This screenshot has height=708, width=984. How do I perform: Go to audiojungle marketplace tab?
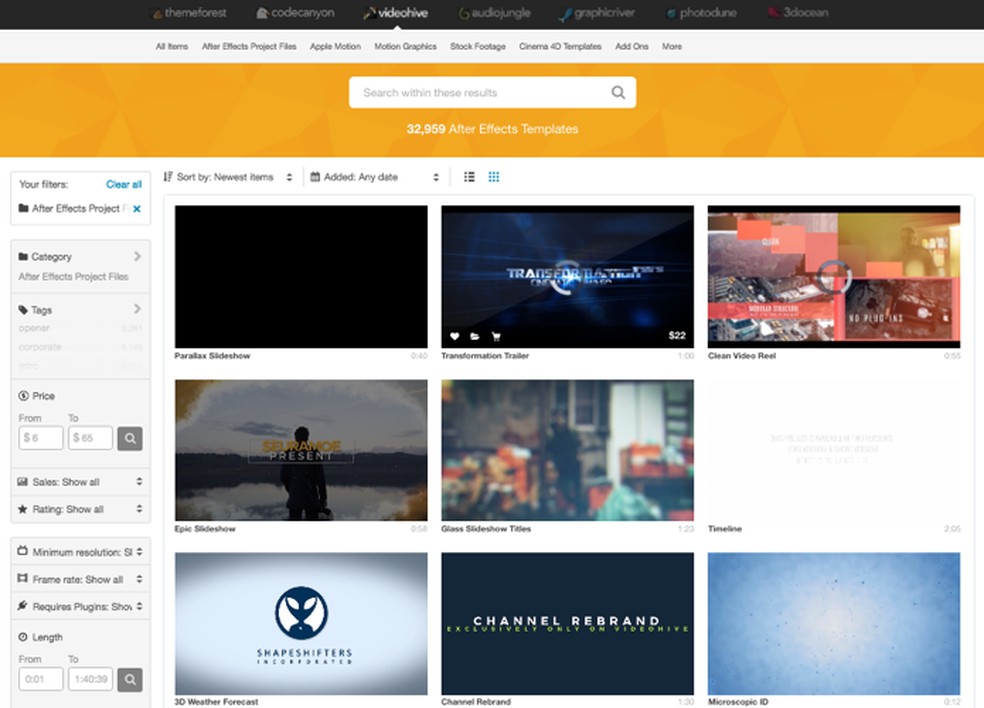pyautogui.click(x=495, y=14)
